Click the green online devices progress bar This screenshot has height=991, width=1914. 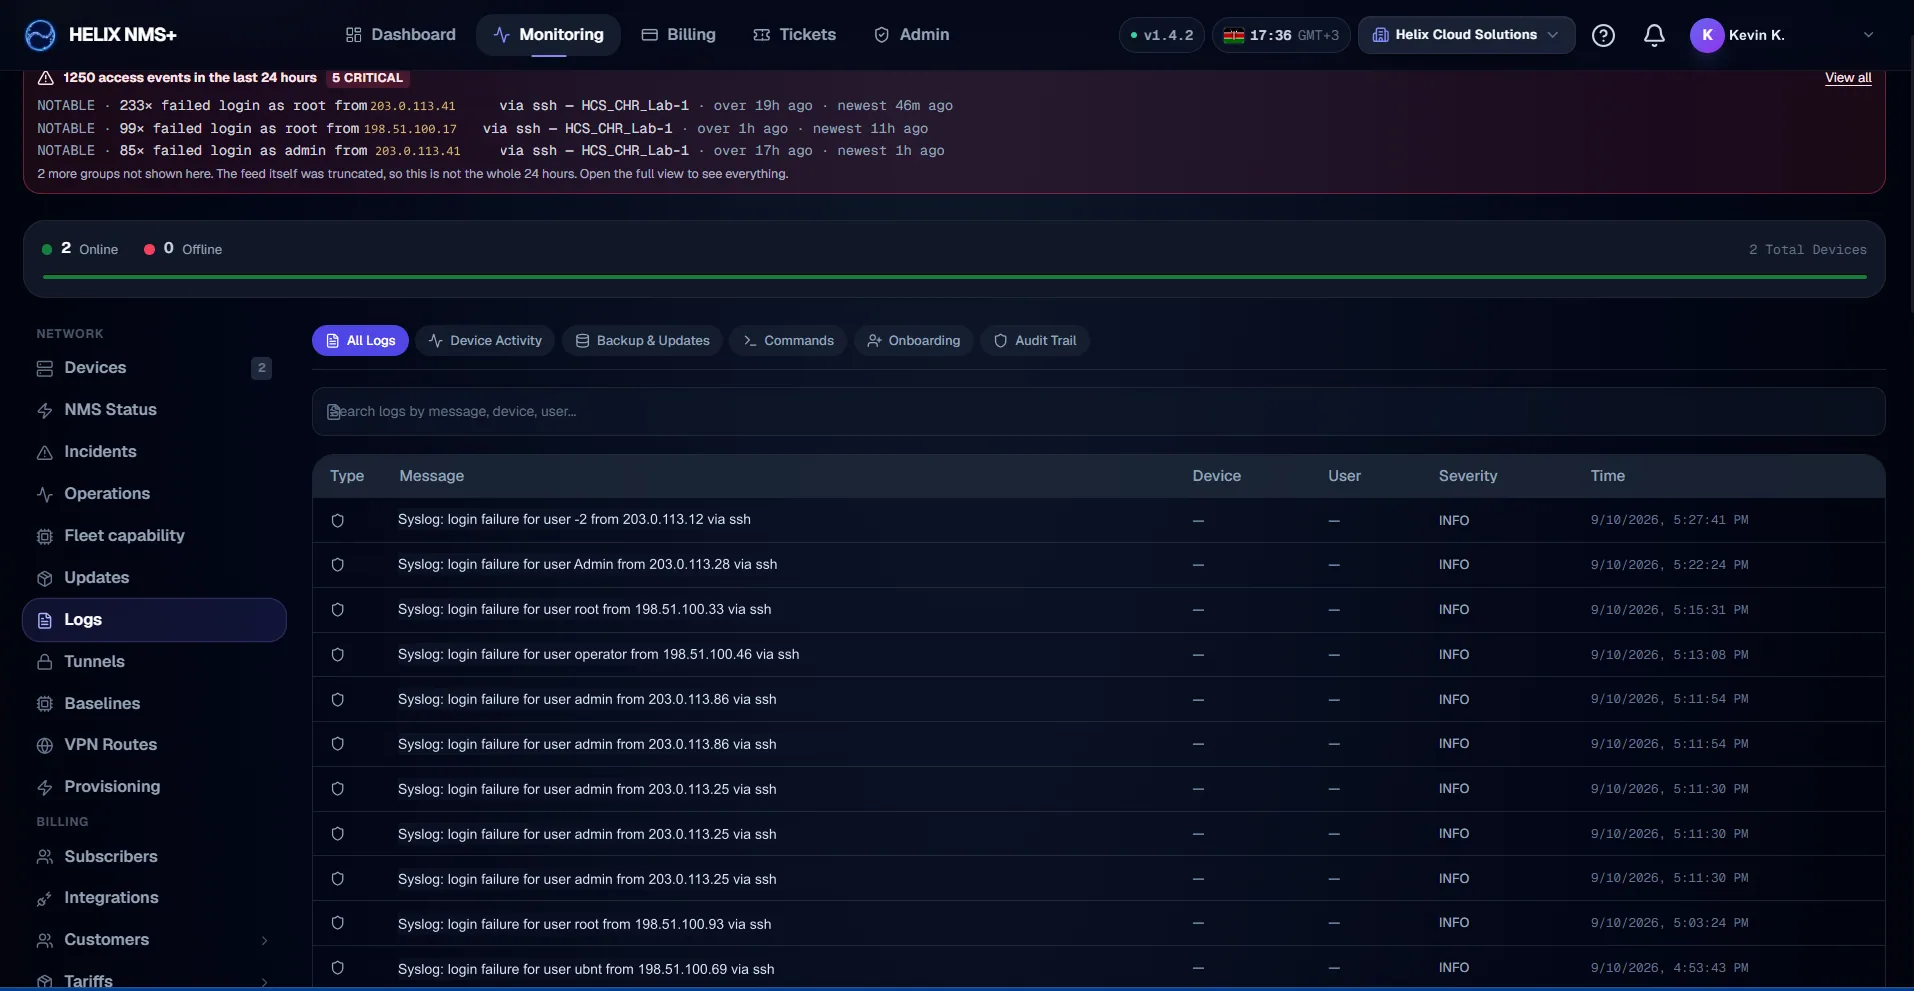(955, 277)
